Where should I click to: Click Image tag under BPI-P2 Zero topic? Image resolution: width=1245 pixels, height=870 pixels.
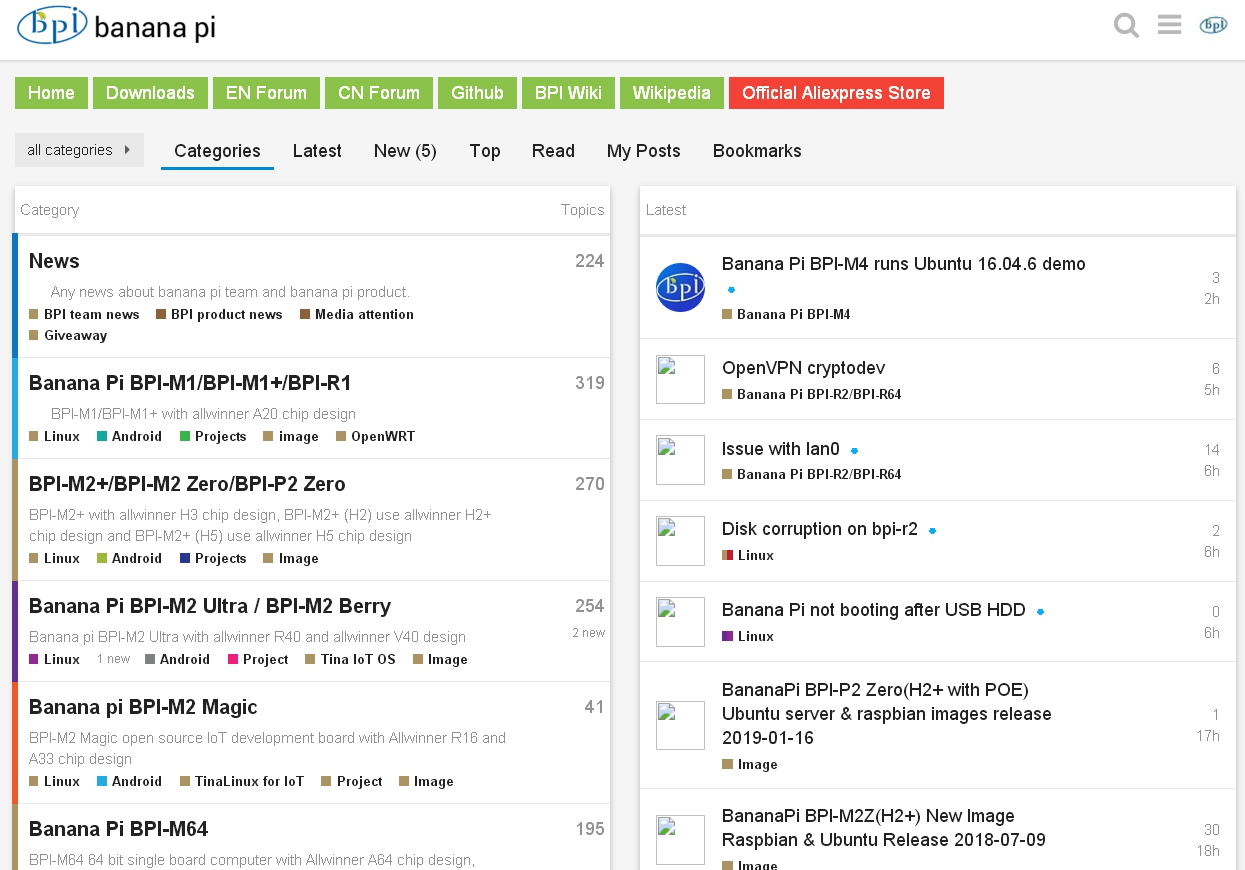click(750, 764)
